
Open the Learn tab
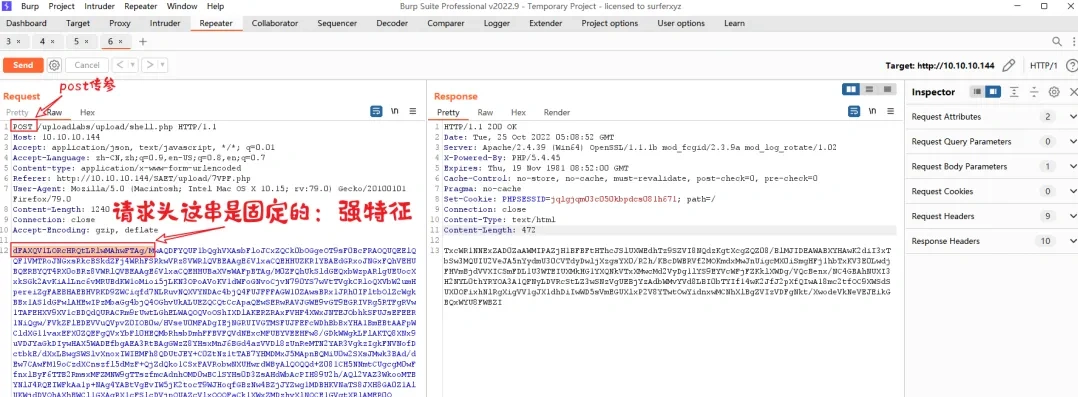click(734, 23)
